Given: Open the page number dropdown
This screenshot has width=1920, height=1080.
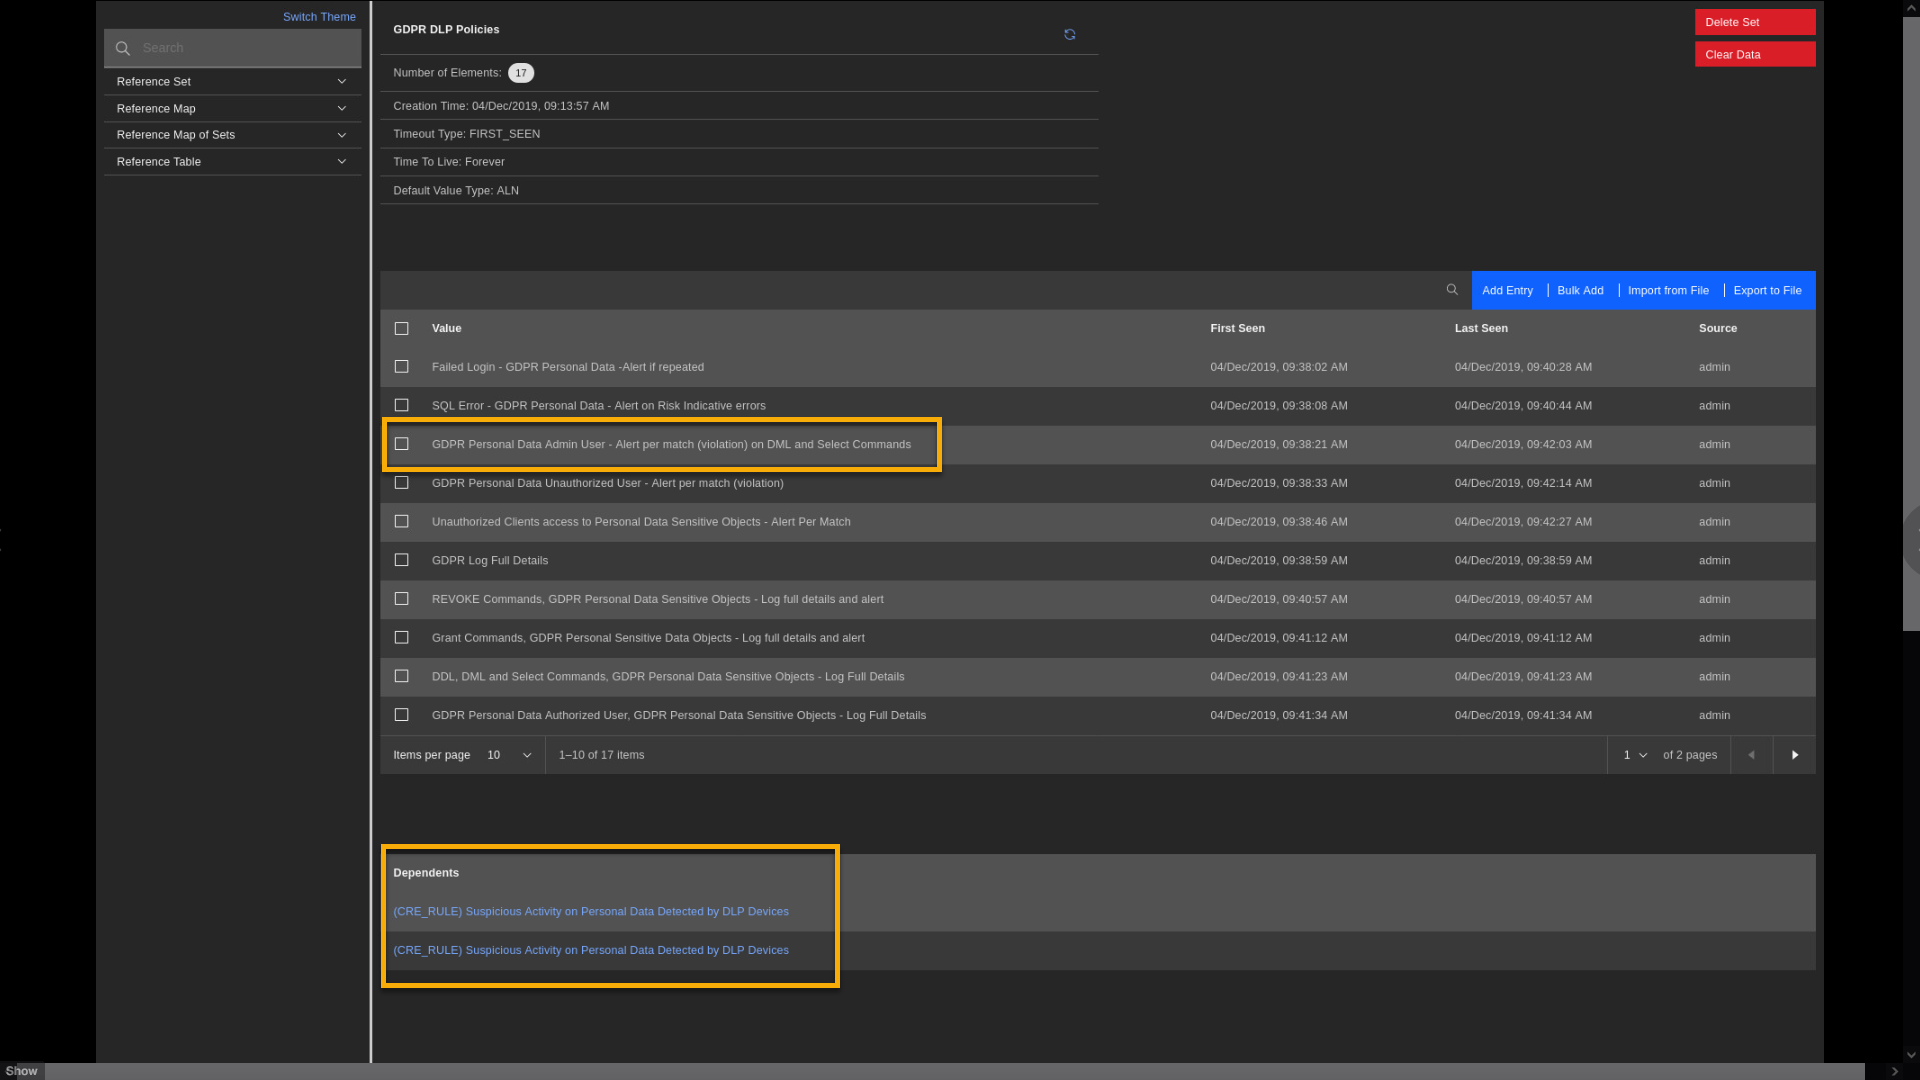Looking at the screenshot, I should 1635,755.
